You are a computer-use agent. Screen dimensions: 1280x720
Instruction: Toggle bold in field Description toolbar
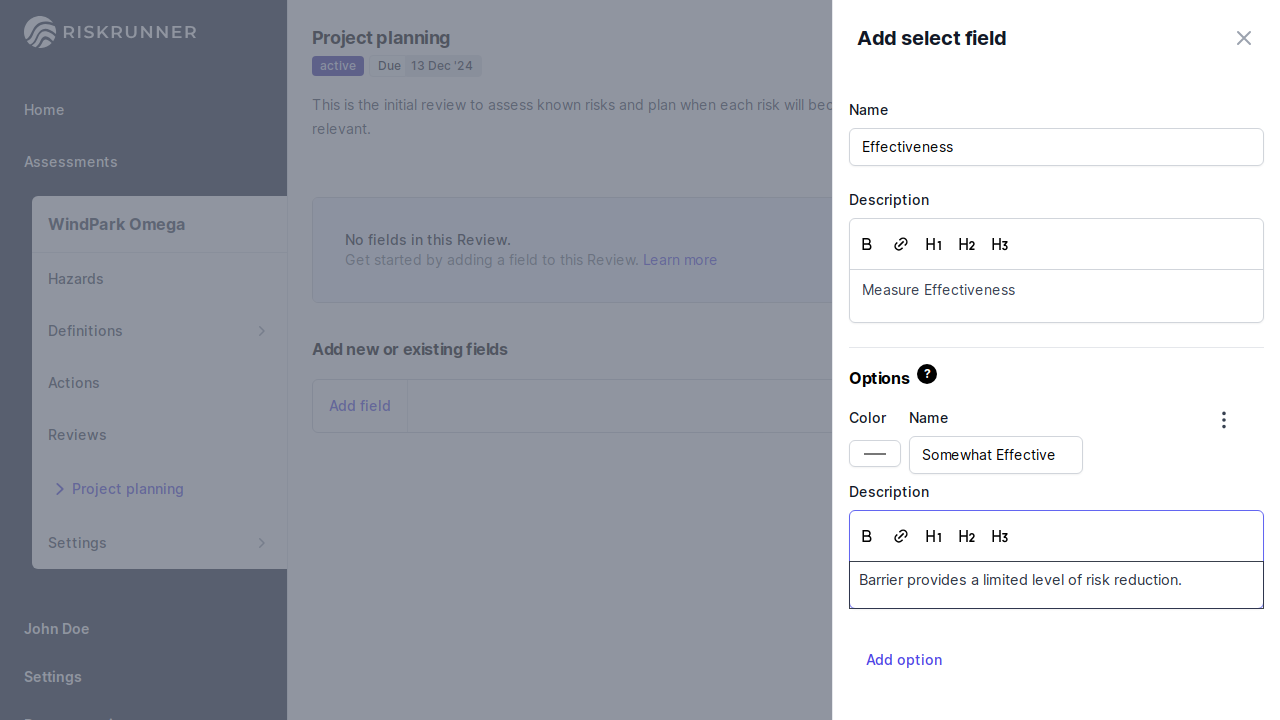[x=867, y=244]
